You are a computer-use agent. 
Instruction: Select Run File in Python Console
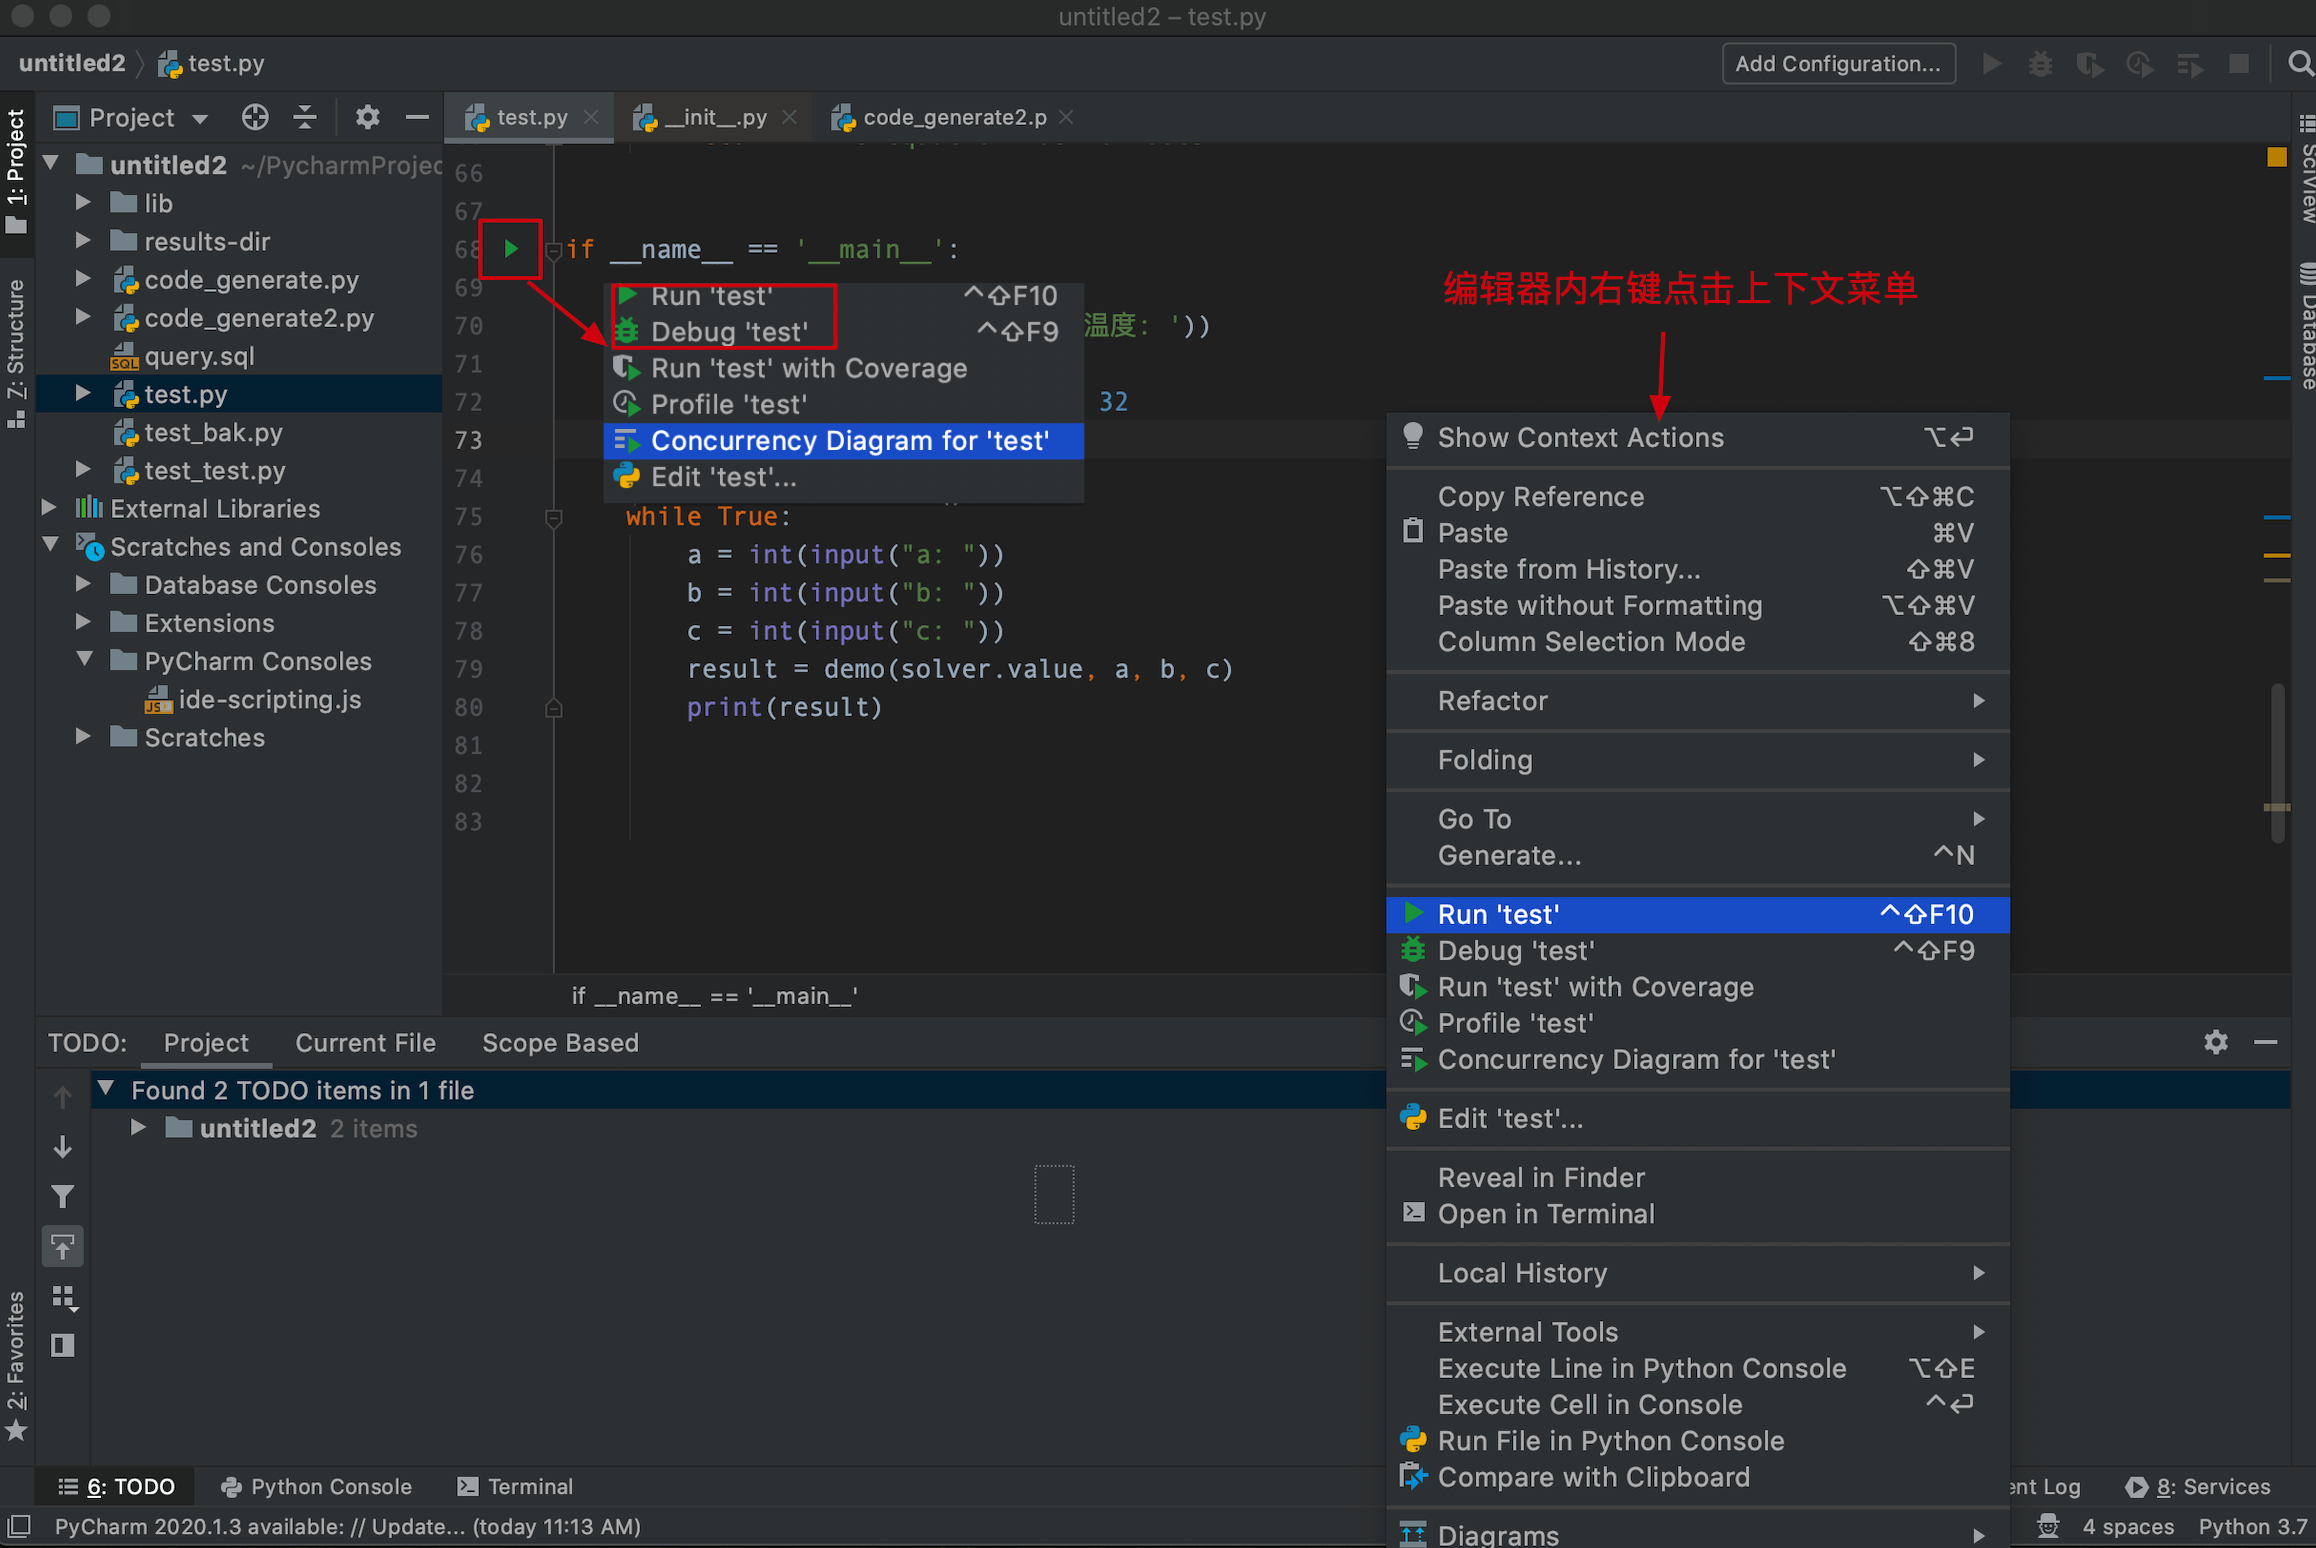(1698, 1441)
